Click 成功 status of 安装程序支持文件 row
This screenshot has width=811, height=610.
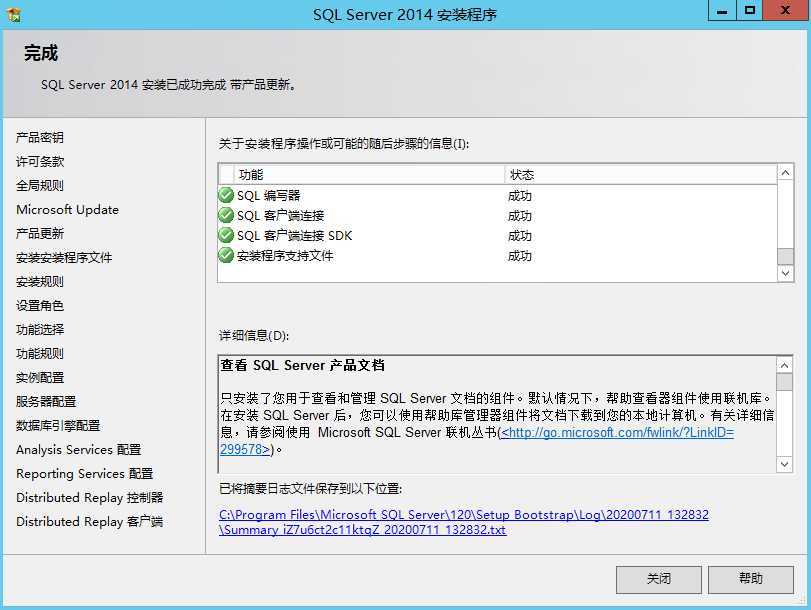[520, 256]
